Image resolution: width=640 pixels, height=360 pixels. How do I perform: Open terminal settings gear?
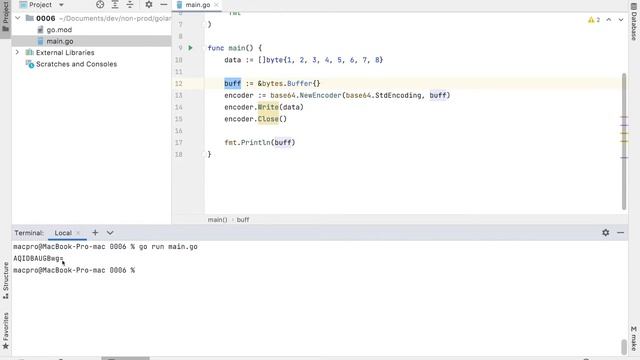(x=606, y=233)
